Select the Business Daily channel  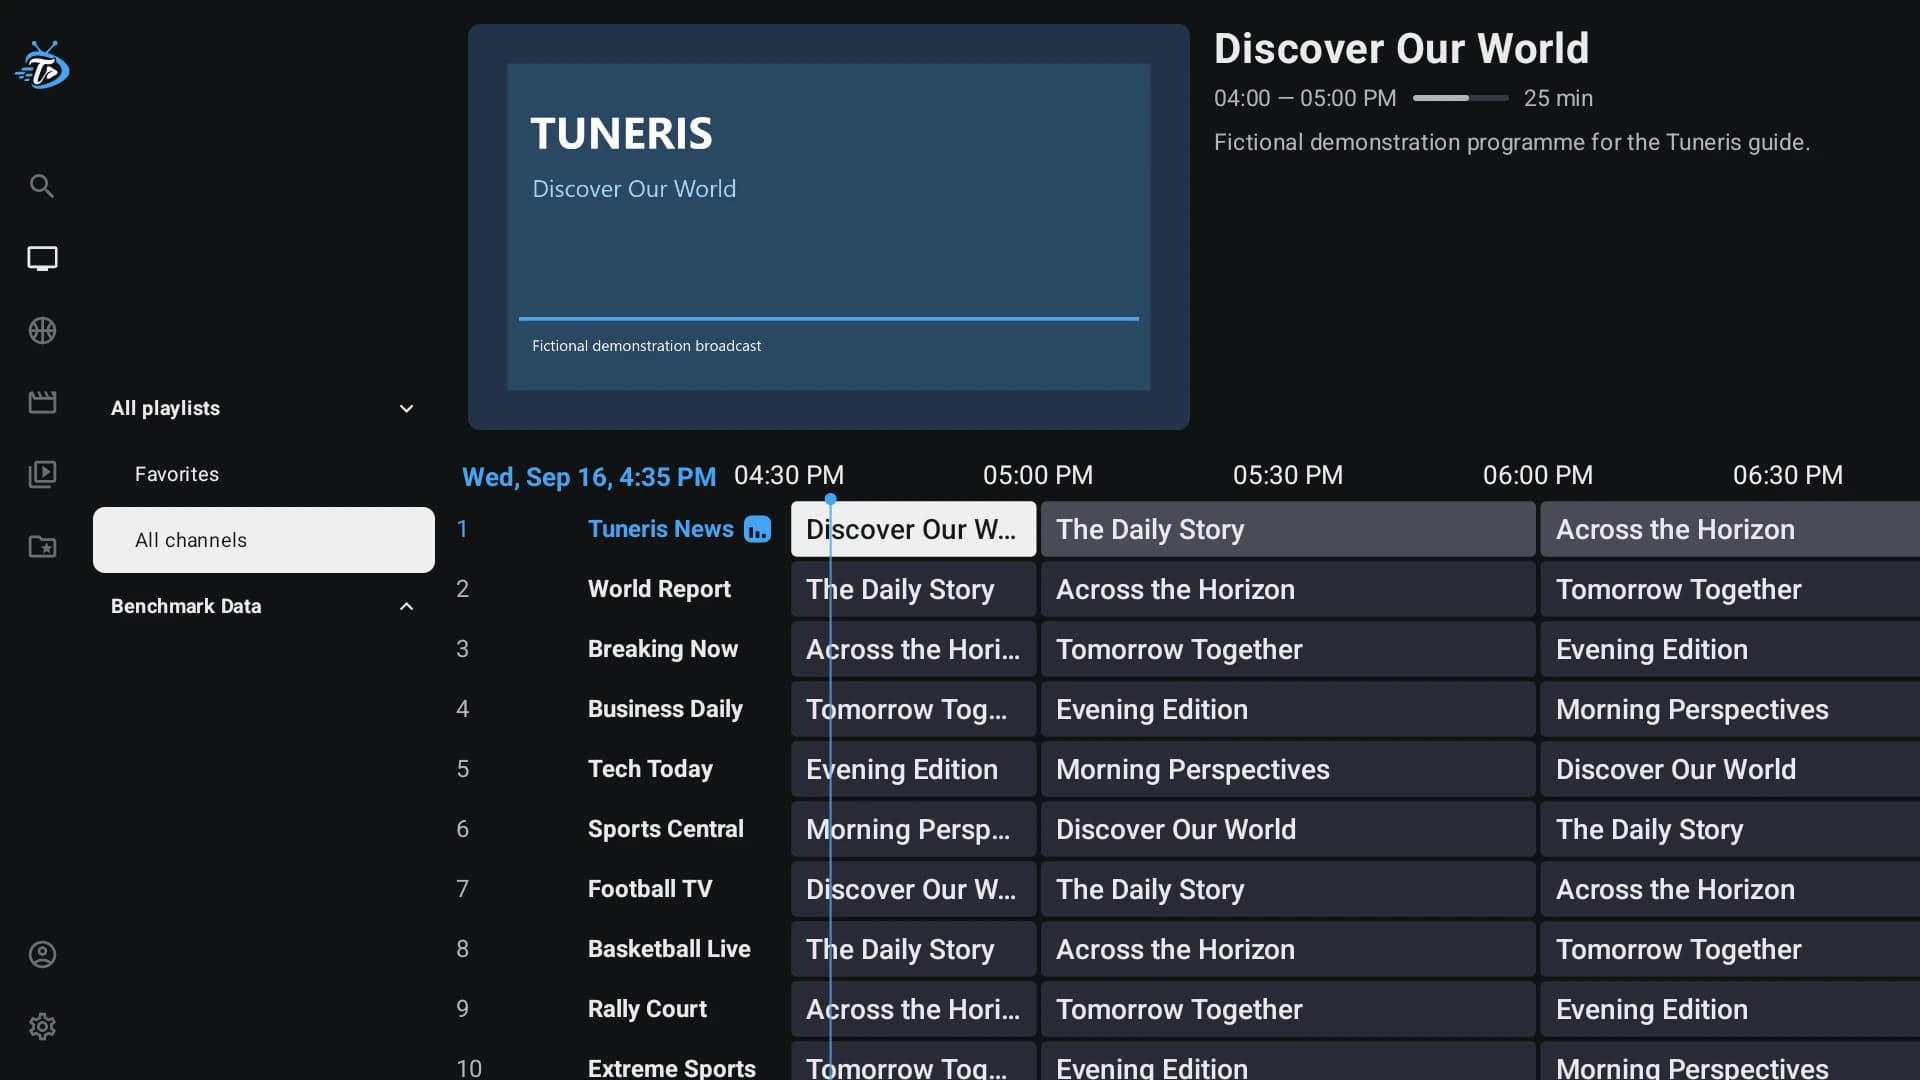[665, 709]
